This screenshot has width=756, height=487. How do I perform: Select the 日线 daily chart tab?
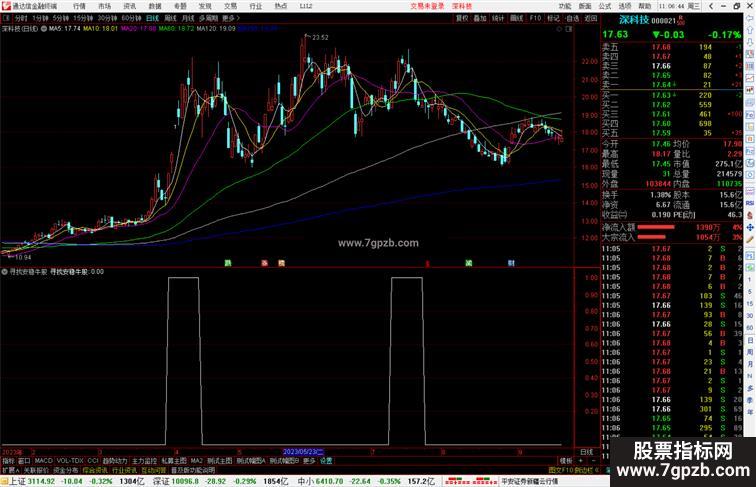pyautogui.click(x=152, y=18)
